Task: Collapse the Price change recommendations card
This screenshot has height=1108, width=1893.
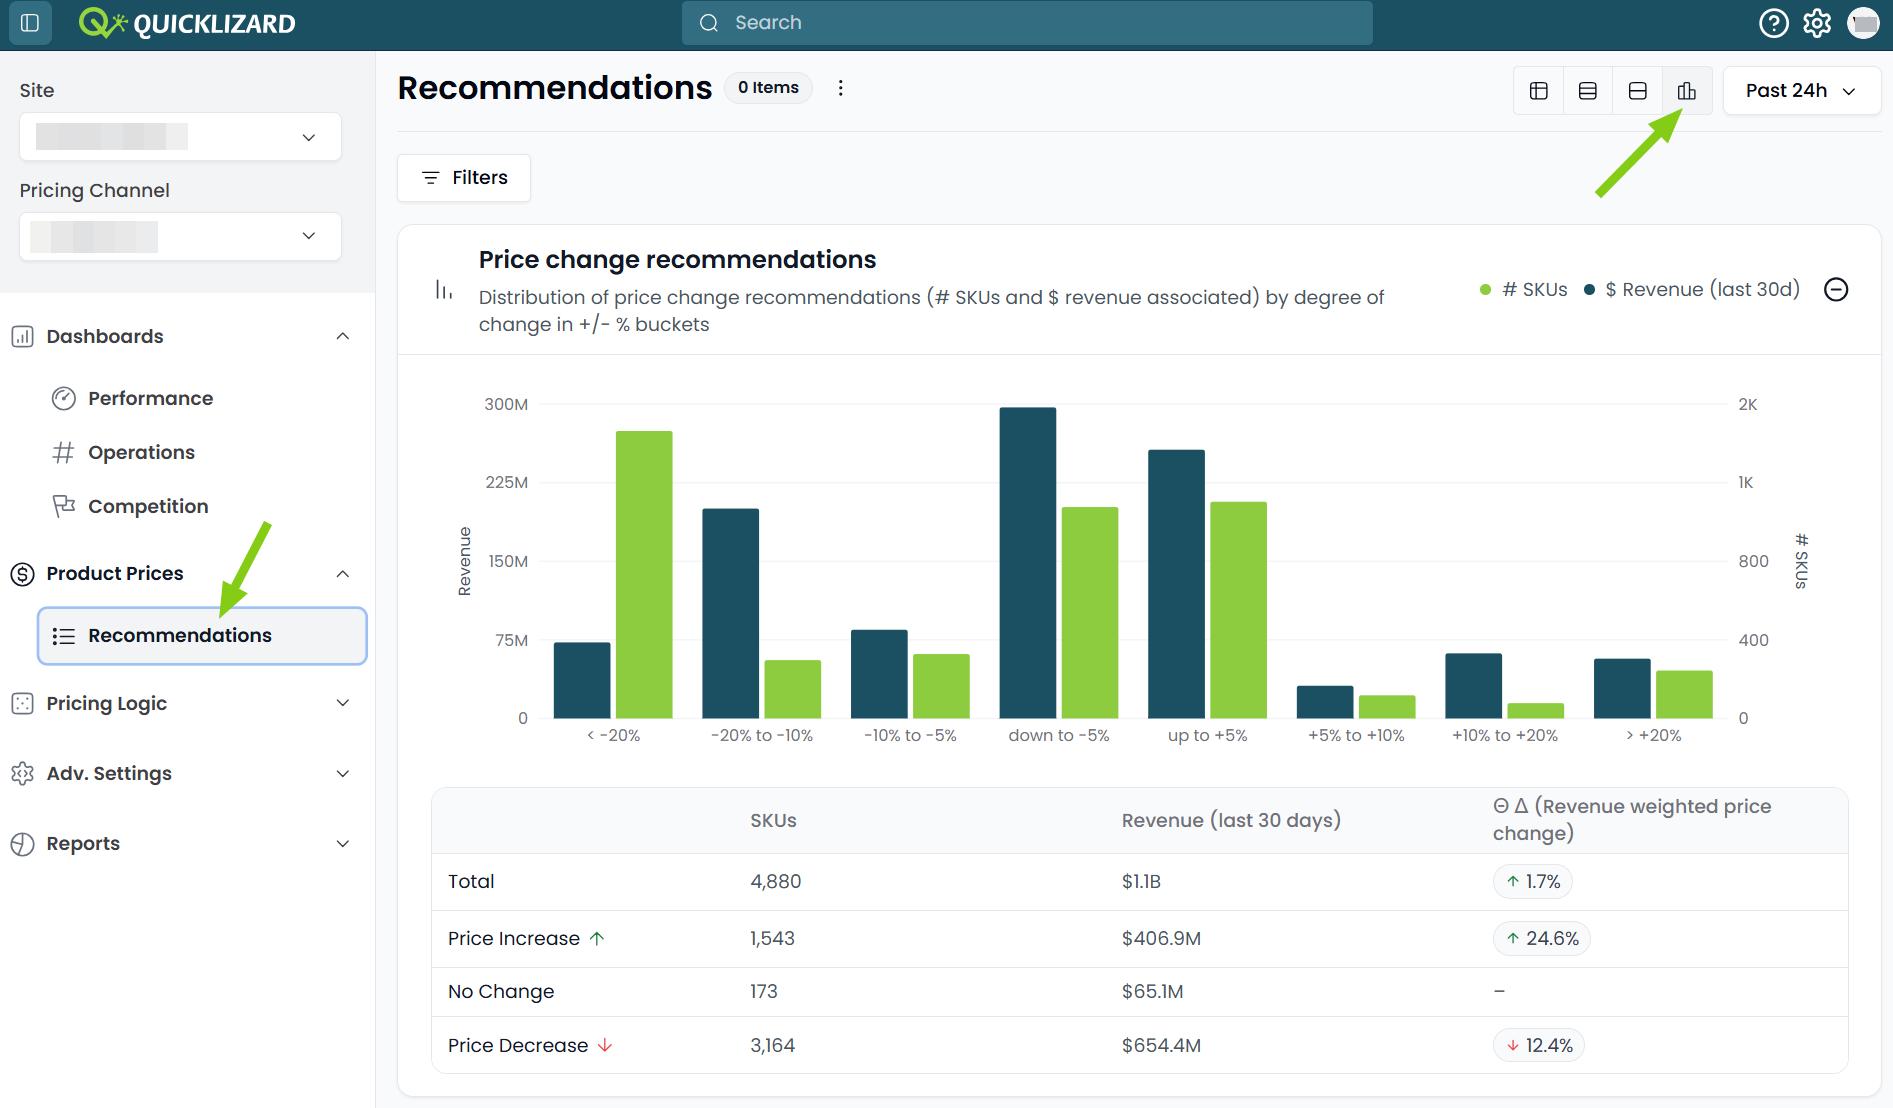Action: tap(1836, 290)
